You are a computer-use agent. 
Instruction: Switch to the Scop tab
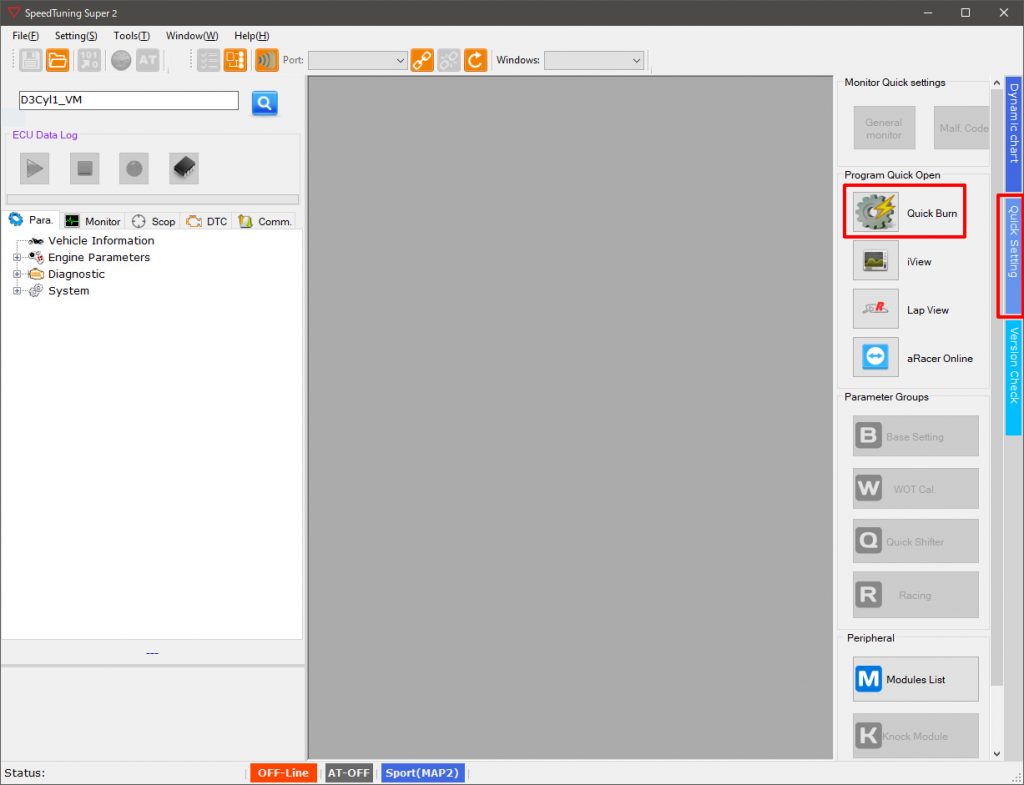click(153, 221)
